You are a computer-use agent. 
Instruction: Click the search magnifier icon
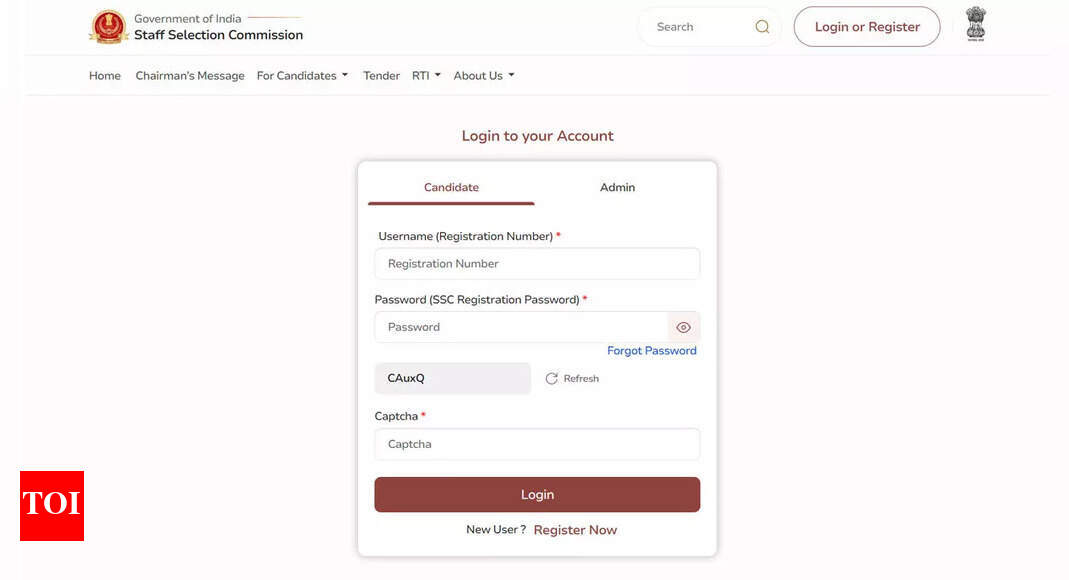click(x=762, y=27)
